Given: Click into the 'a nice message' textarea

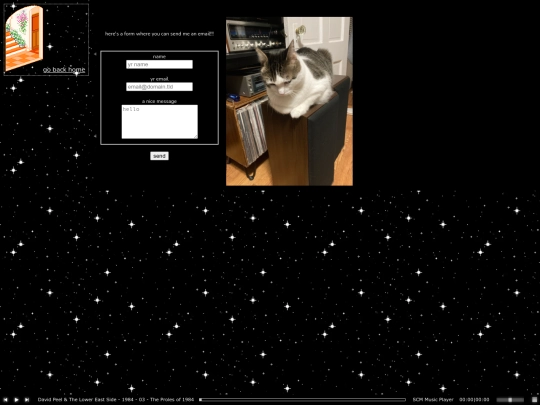Looking at the screenshot, I should (x=160, y=122).
